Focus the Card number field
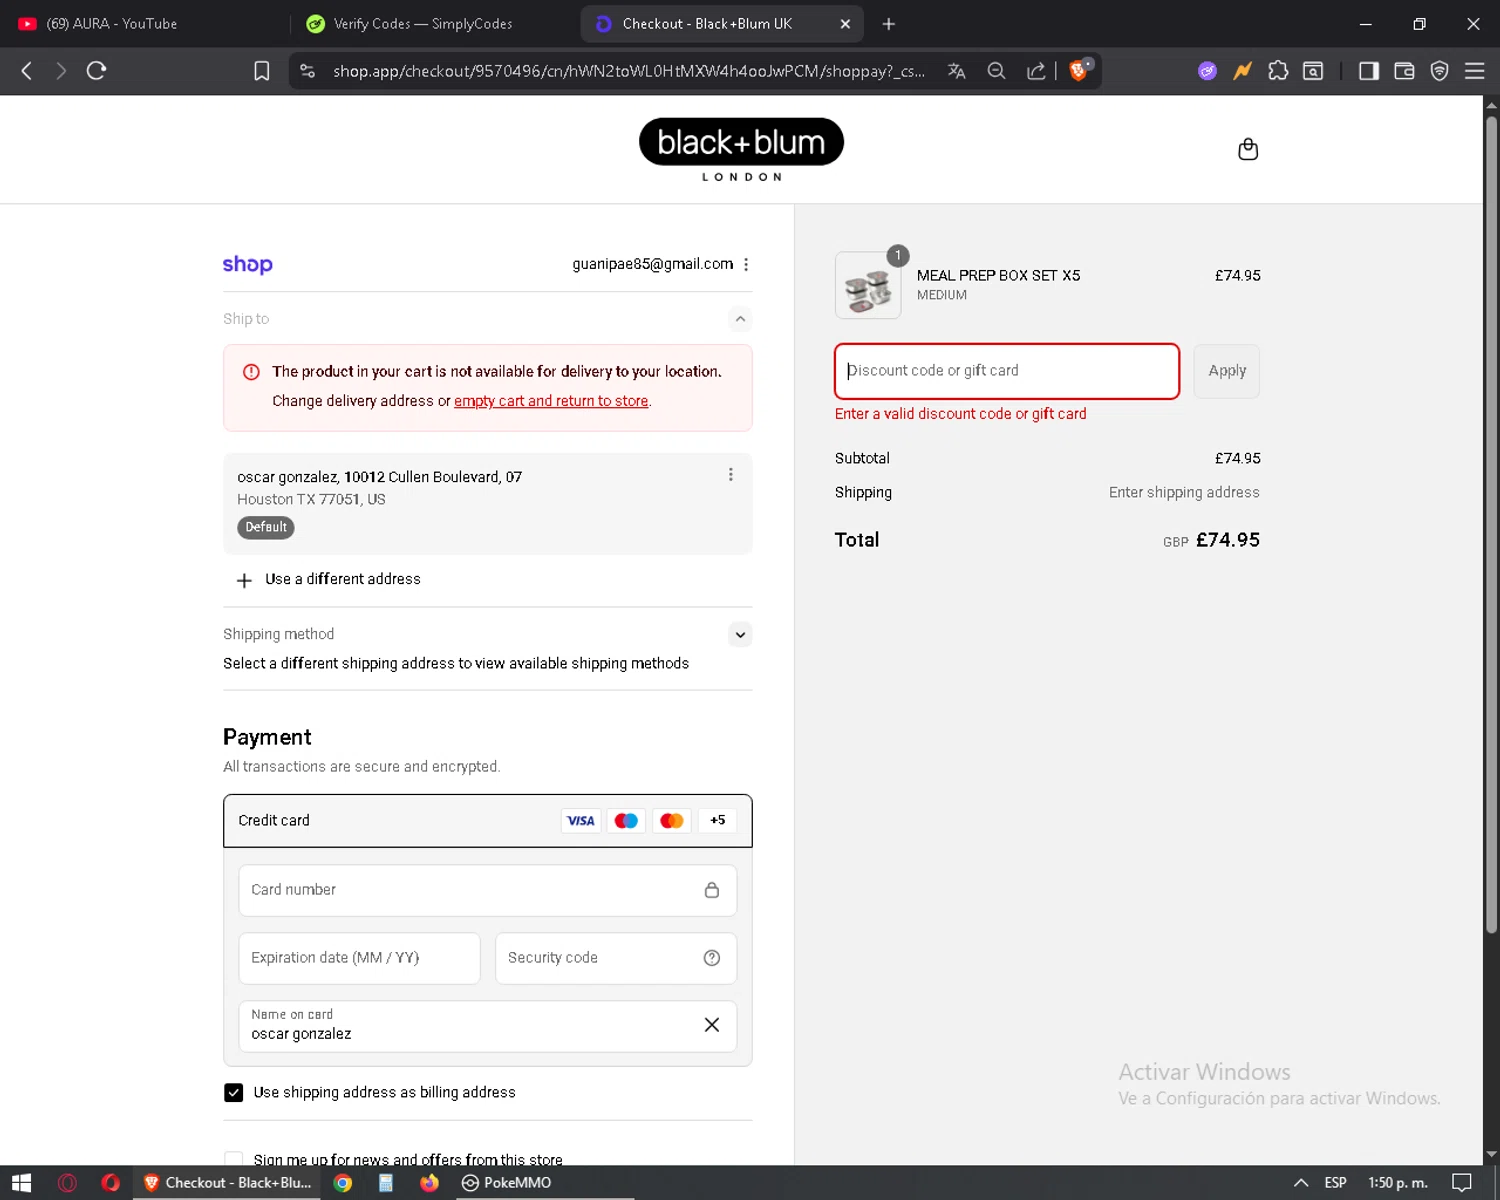 click(x=488, y=890)
